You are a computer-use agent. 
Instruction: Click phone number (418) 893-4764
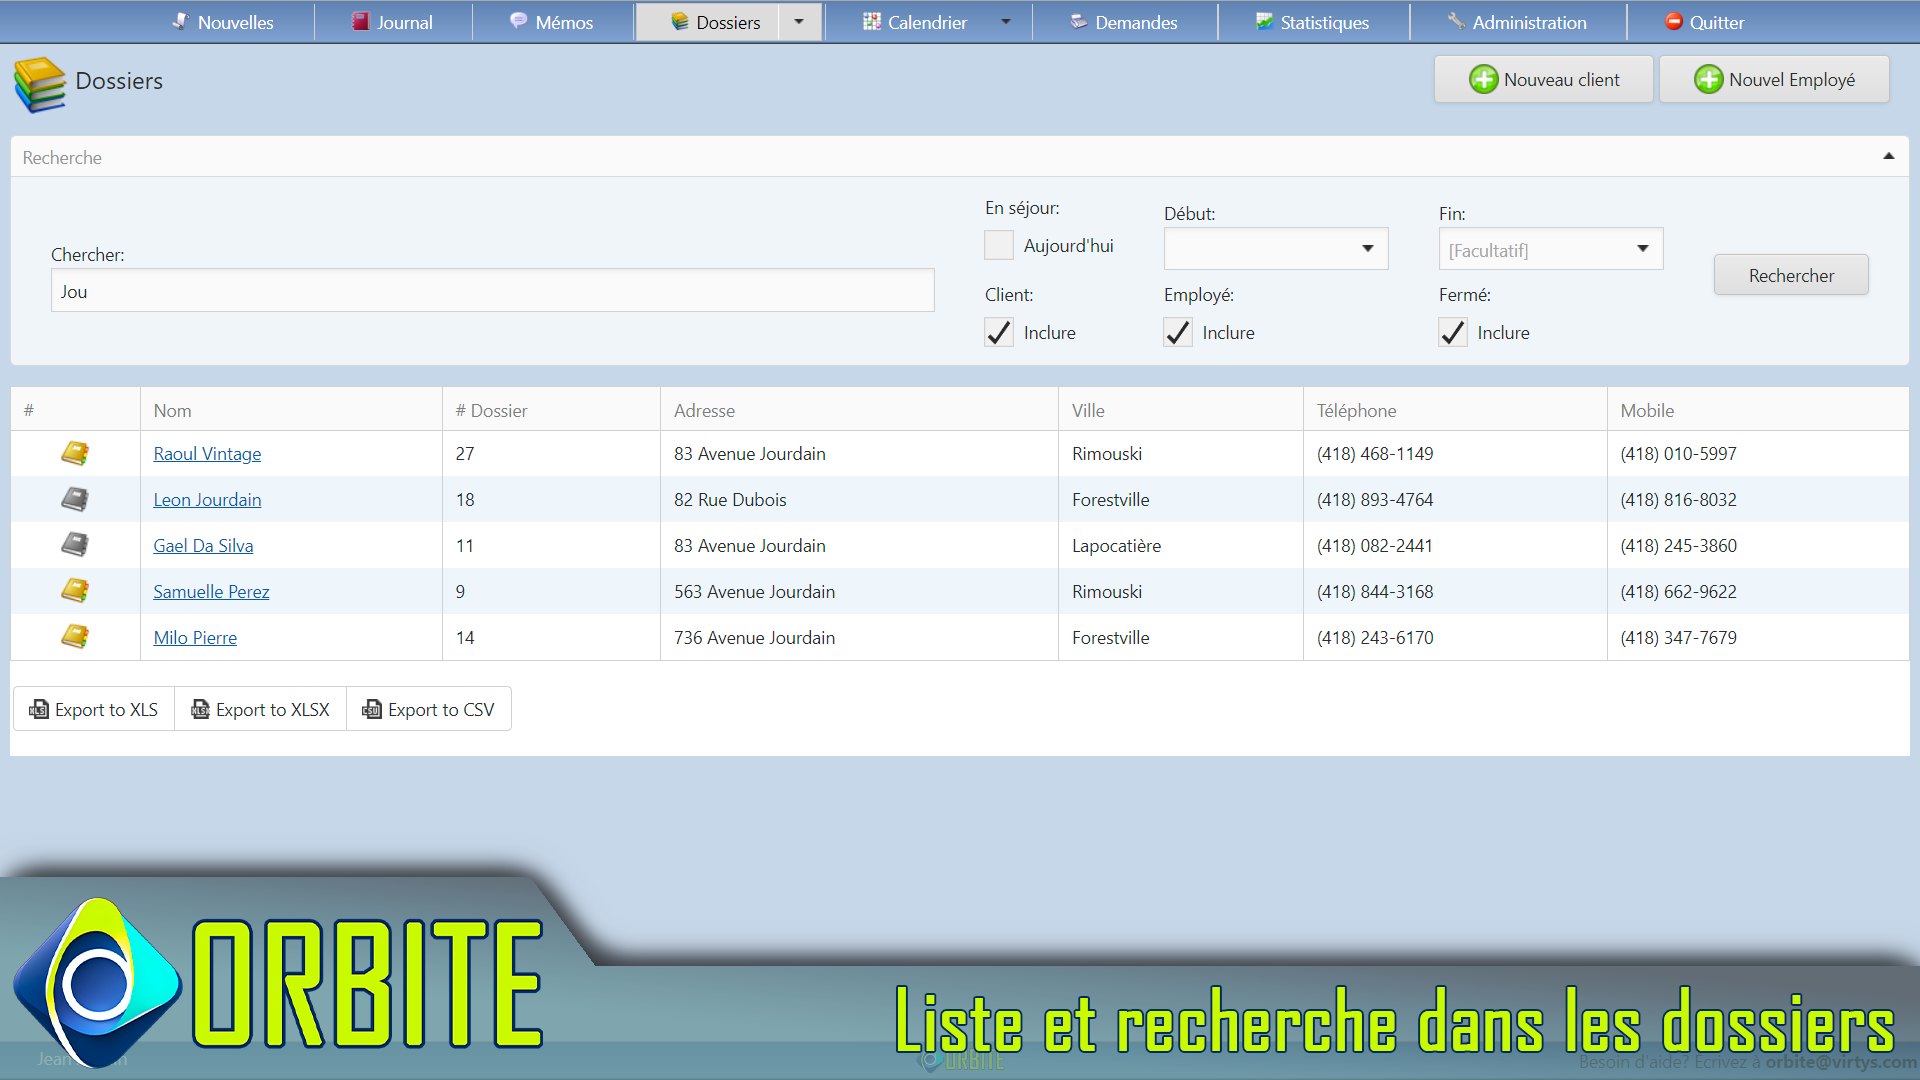(x=1375, y=500)
